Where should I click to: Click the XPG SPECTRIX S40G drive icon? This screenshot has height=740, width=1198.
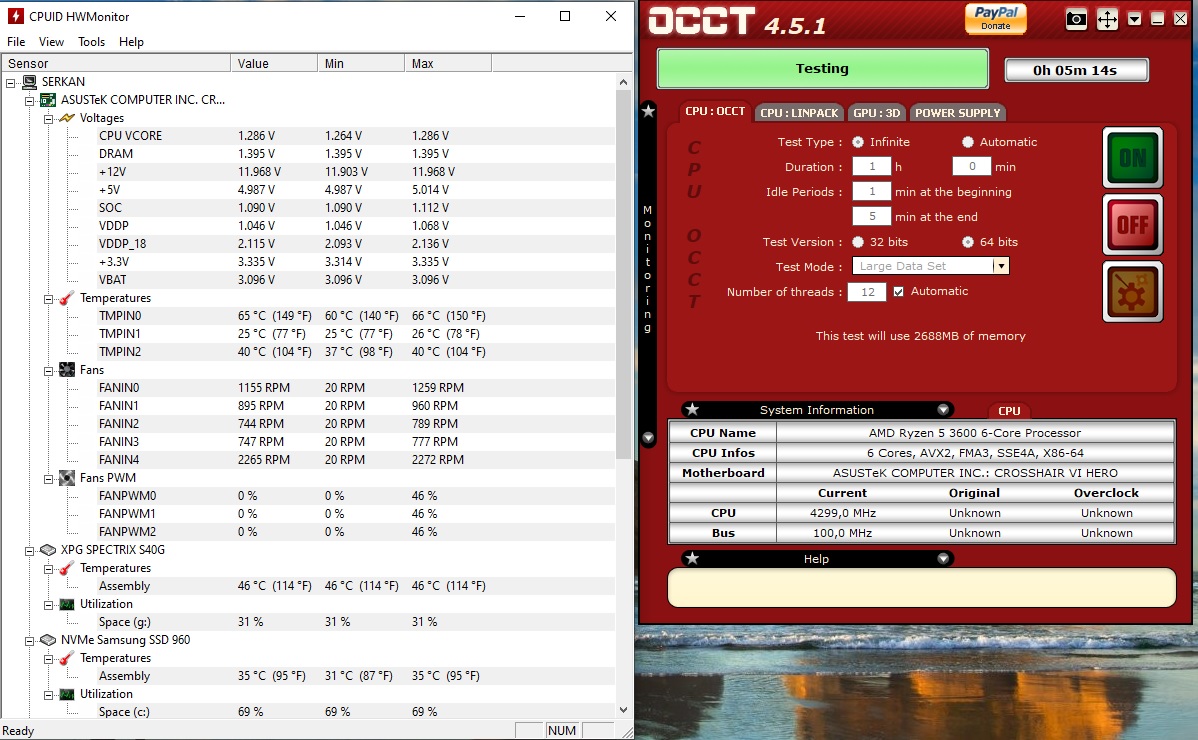coord(48,550)
